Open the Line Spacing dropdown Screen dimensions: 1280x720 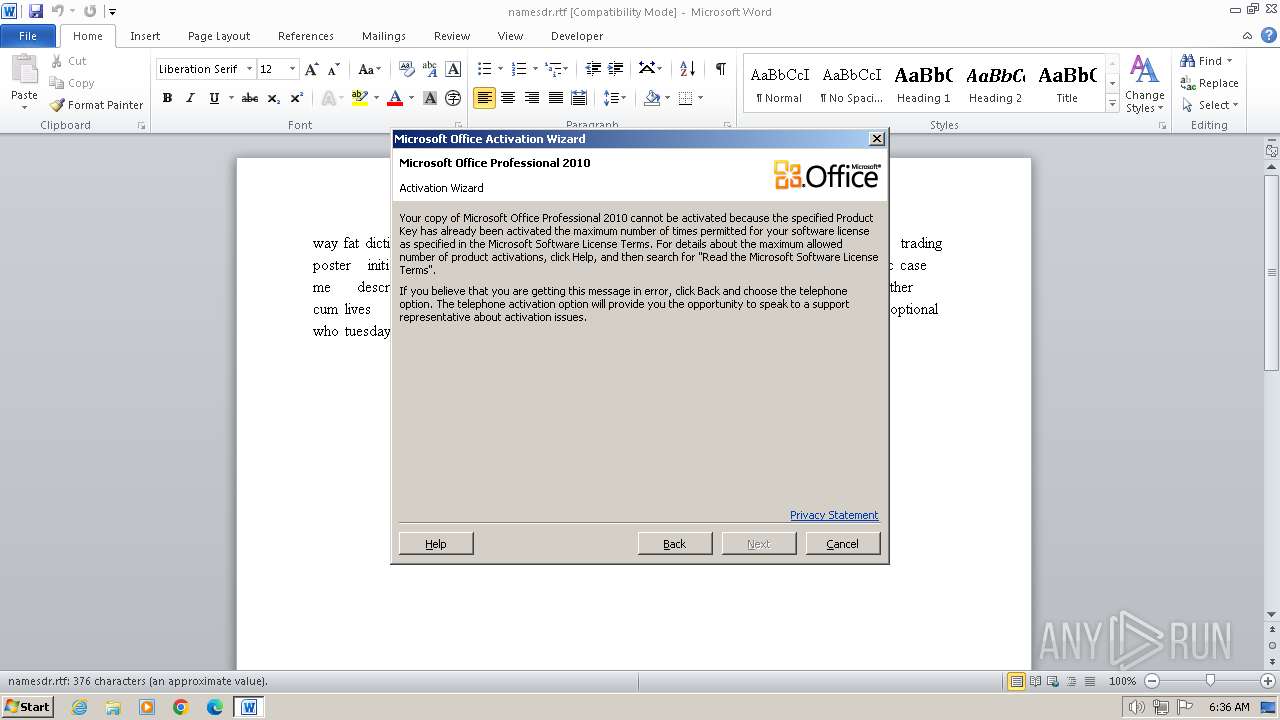tap(615, 98)
